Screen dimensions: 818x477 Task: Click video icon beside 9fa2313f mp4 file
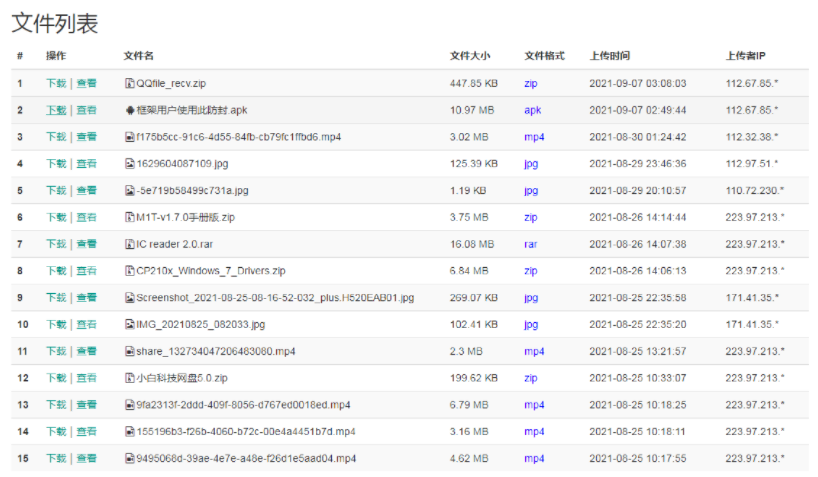pos(130,404)
